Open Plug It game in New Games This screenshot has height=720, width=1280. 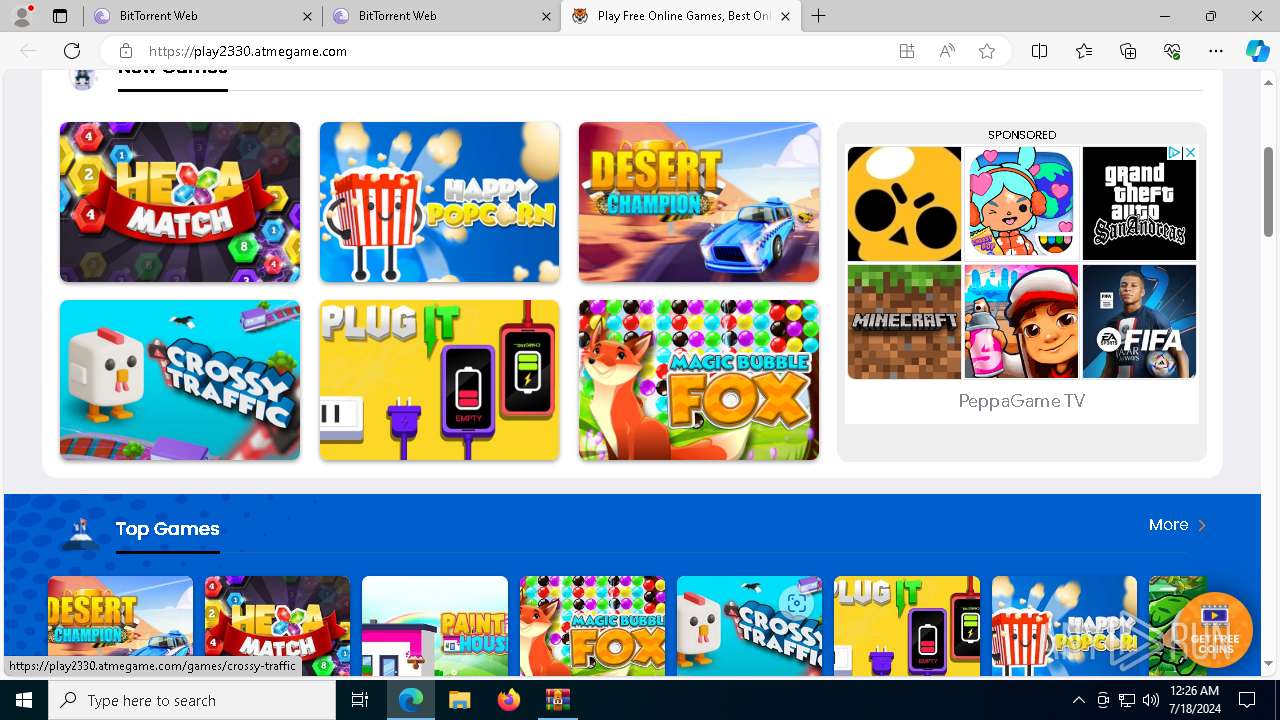[x=439, y=380]
